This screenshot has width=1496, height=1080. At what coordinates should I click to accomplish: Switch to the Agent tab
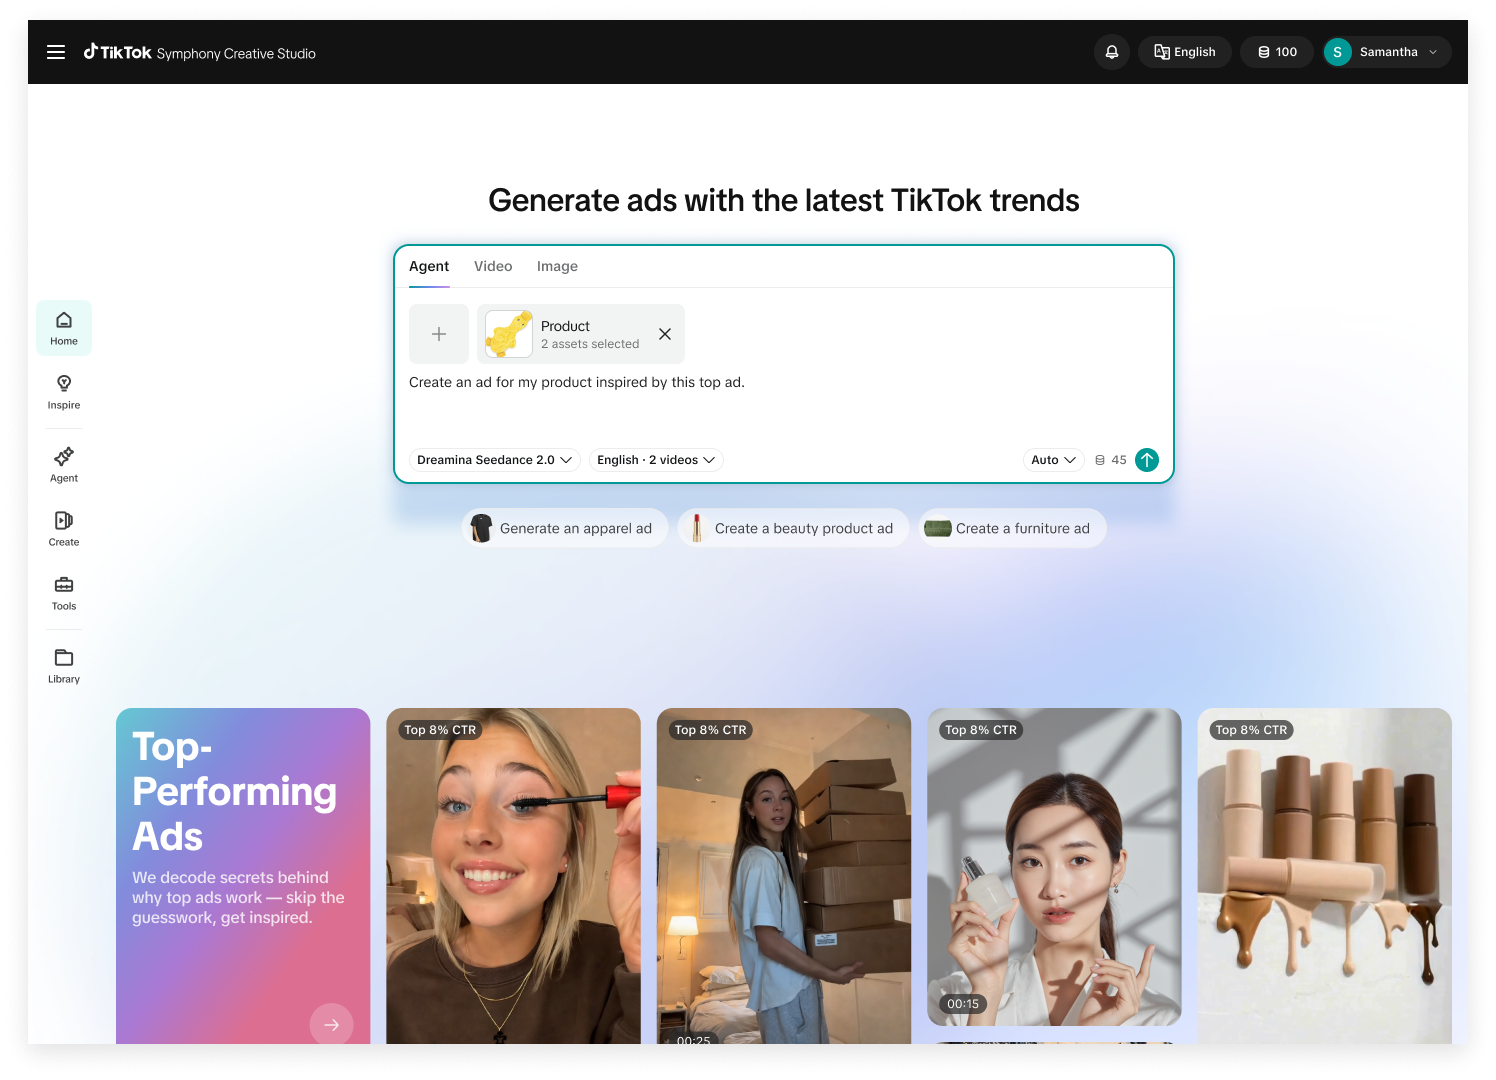429,266
